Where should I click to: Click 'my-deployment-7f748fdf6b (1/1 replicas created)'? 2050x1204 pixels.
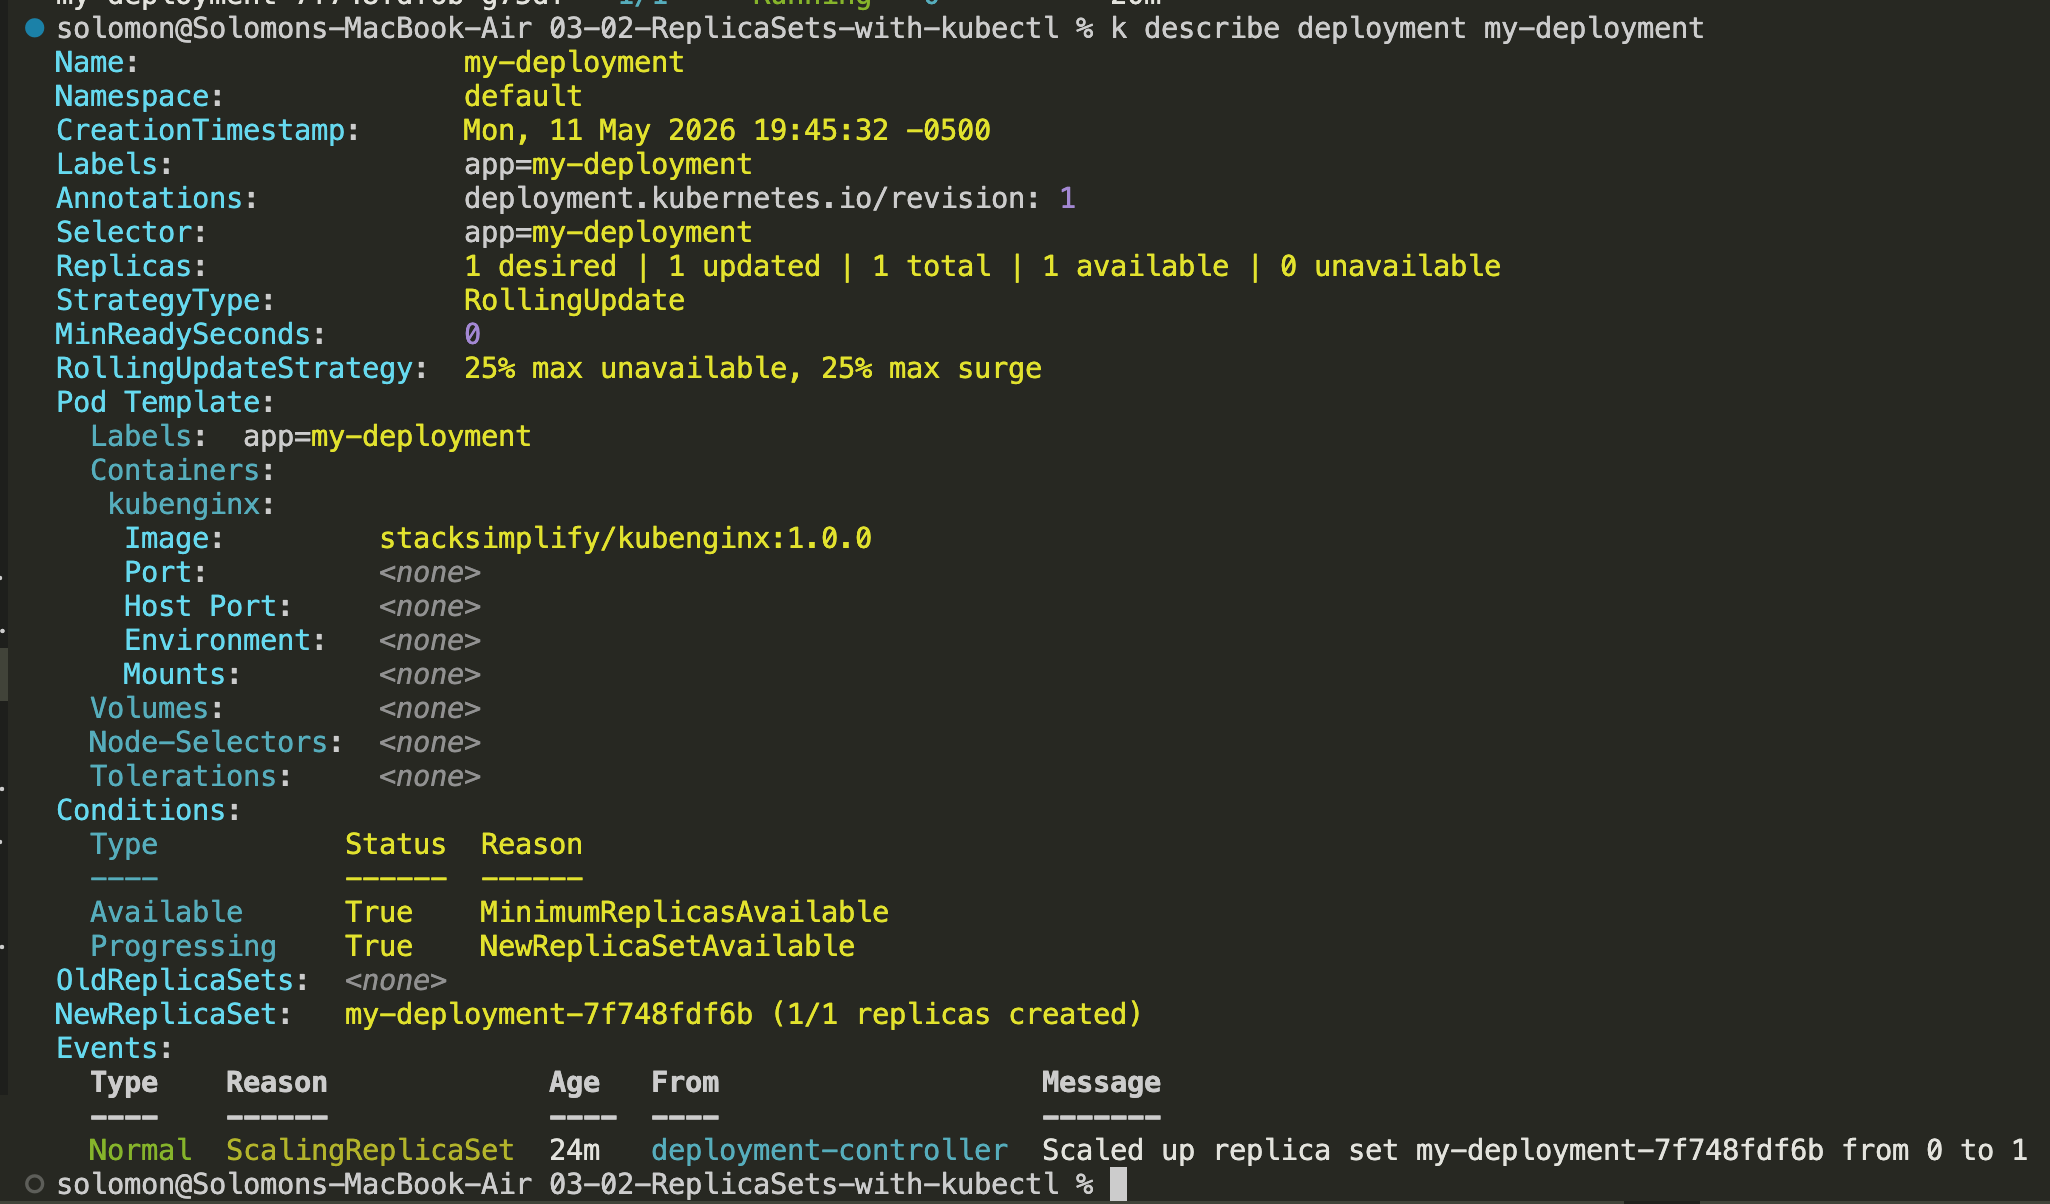743,1014
